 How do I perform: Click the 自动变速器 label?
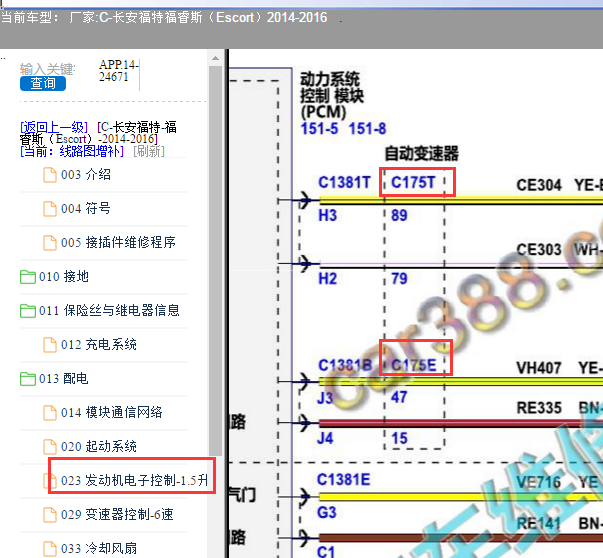point(421,153)
